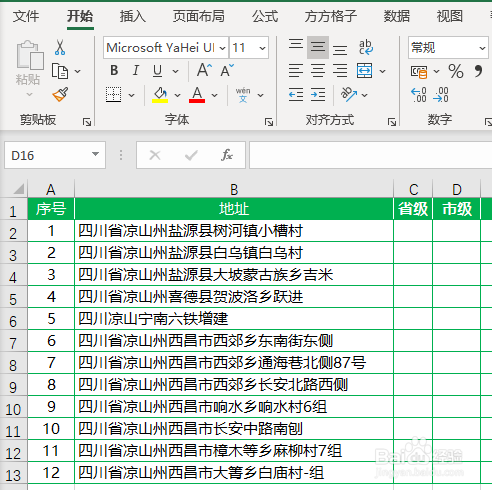Click cell 四川凉山宁南六铁增建
The width and height of the screenshot is (492, 490).
[x=234, y=319]
